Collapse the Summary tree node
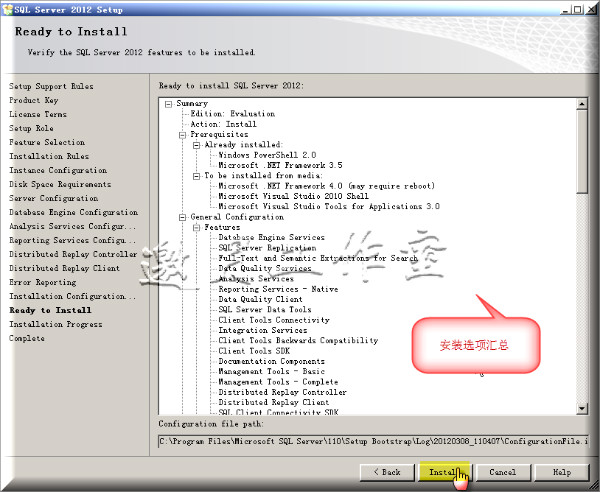 click(x=168, y=104)
